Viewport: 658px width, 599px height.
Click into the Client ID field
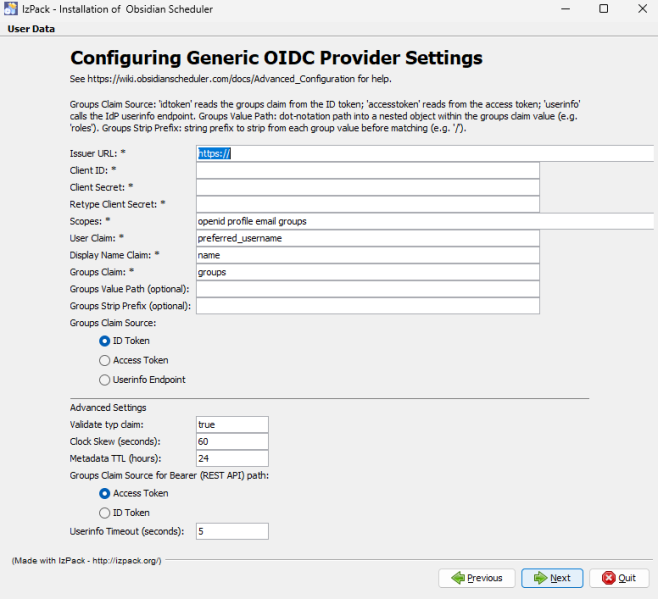(x=368, y=170)
